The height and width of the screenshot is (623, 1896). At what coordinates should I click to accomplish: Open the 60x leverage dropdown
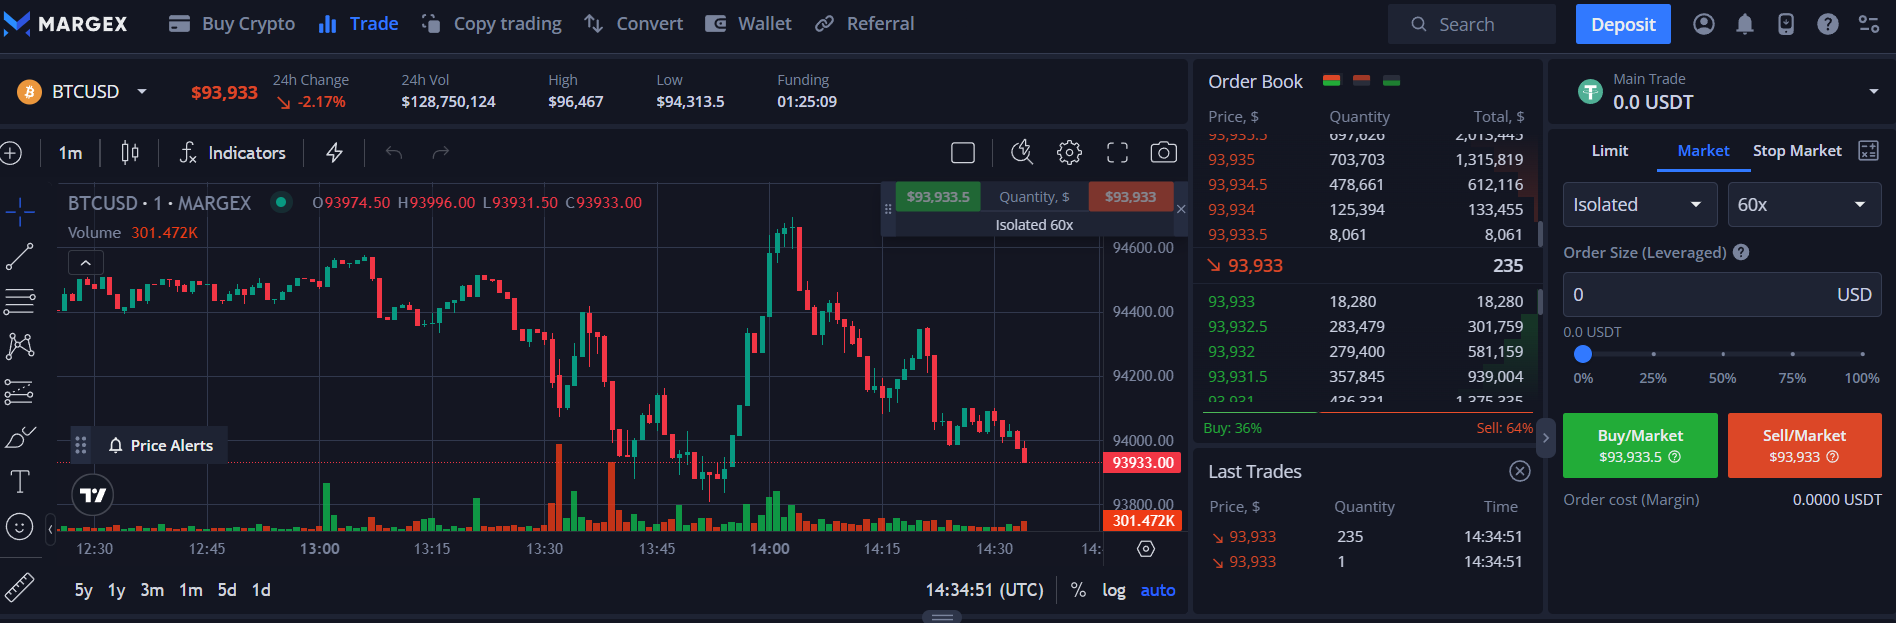(1803, 205)
